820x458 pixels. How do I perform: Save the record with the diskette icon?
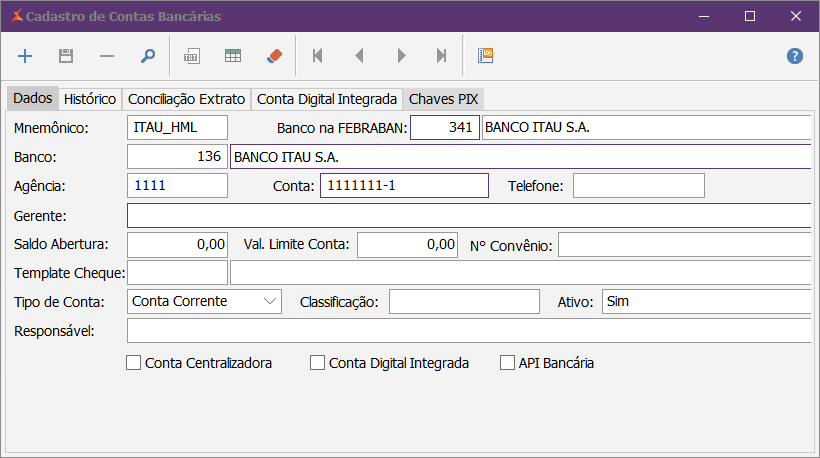66,56
